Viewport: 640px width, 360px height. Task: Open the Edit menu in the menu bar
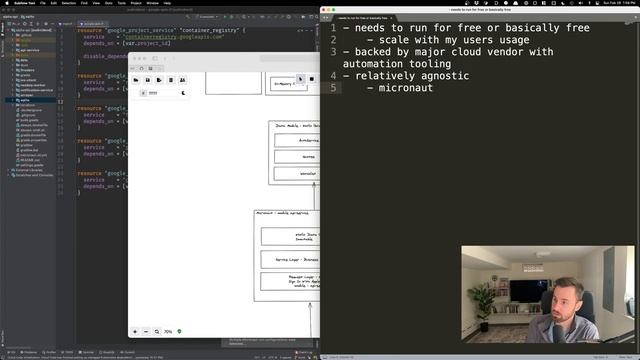pos(54,3)
